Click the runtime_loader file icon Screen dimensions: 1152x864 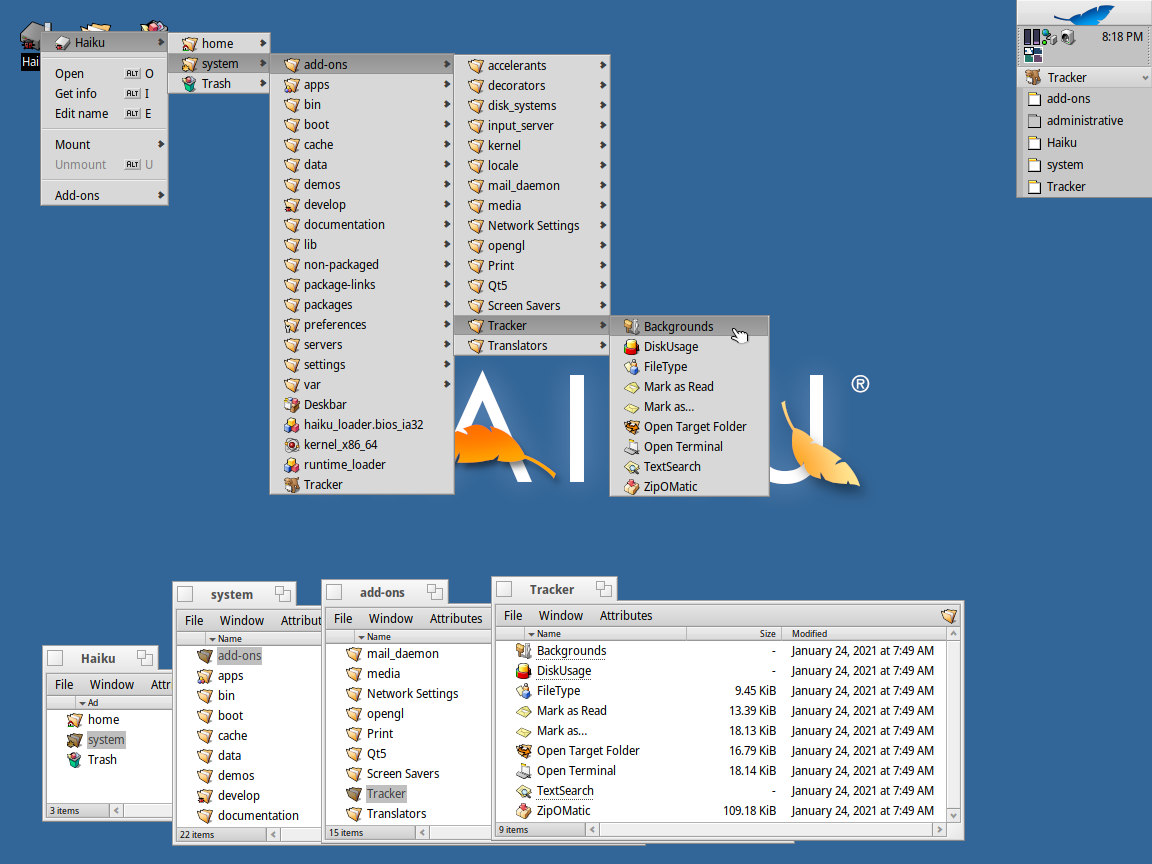click(x=292, y=464)
